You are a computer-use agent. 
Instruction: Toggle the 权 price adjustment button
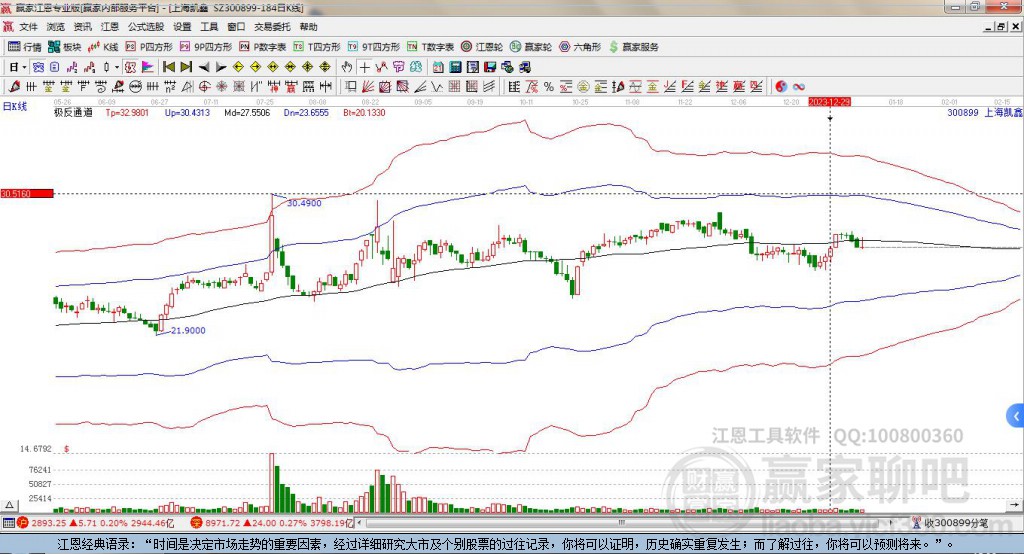tap(130, 67)
